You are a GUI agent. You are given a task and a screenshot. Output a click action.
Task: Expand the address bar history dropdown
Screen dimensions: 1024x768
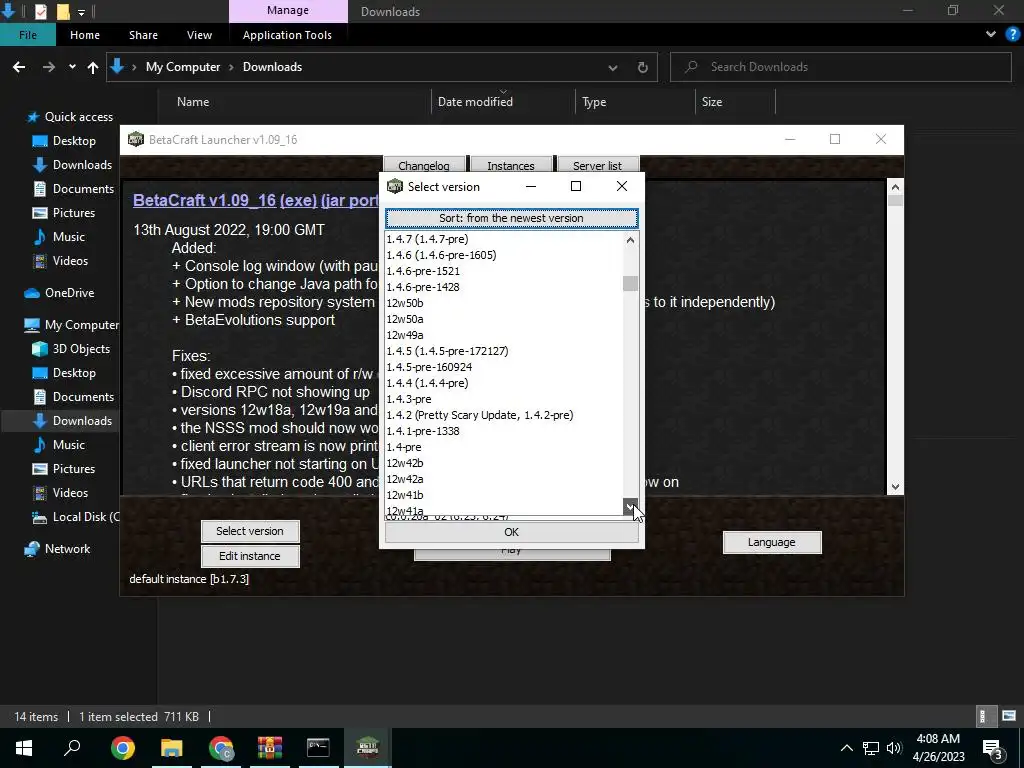(613, 67)
